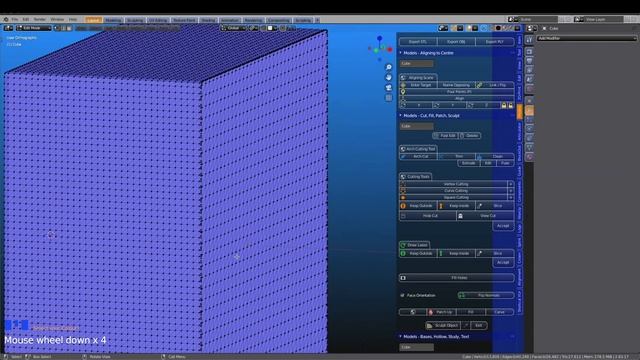Open the Global transform orientation dropdown

pyautogui.click(x=233, y=28)
